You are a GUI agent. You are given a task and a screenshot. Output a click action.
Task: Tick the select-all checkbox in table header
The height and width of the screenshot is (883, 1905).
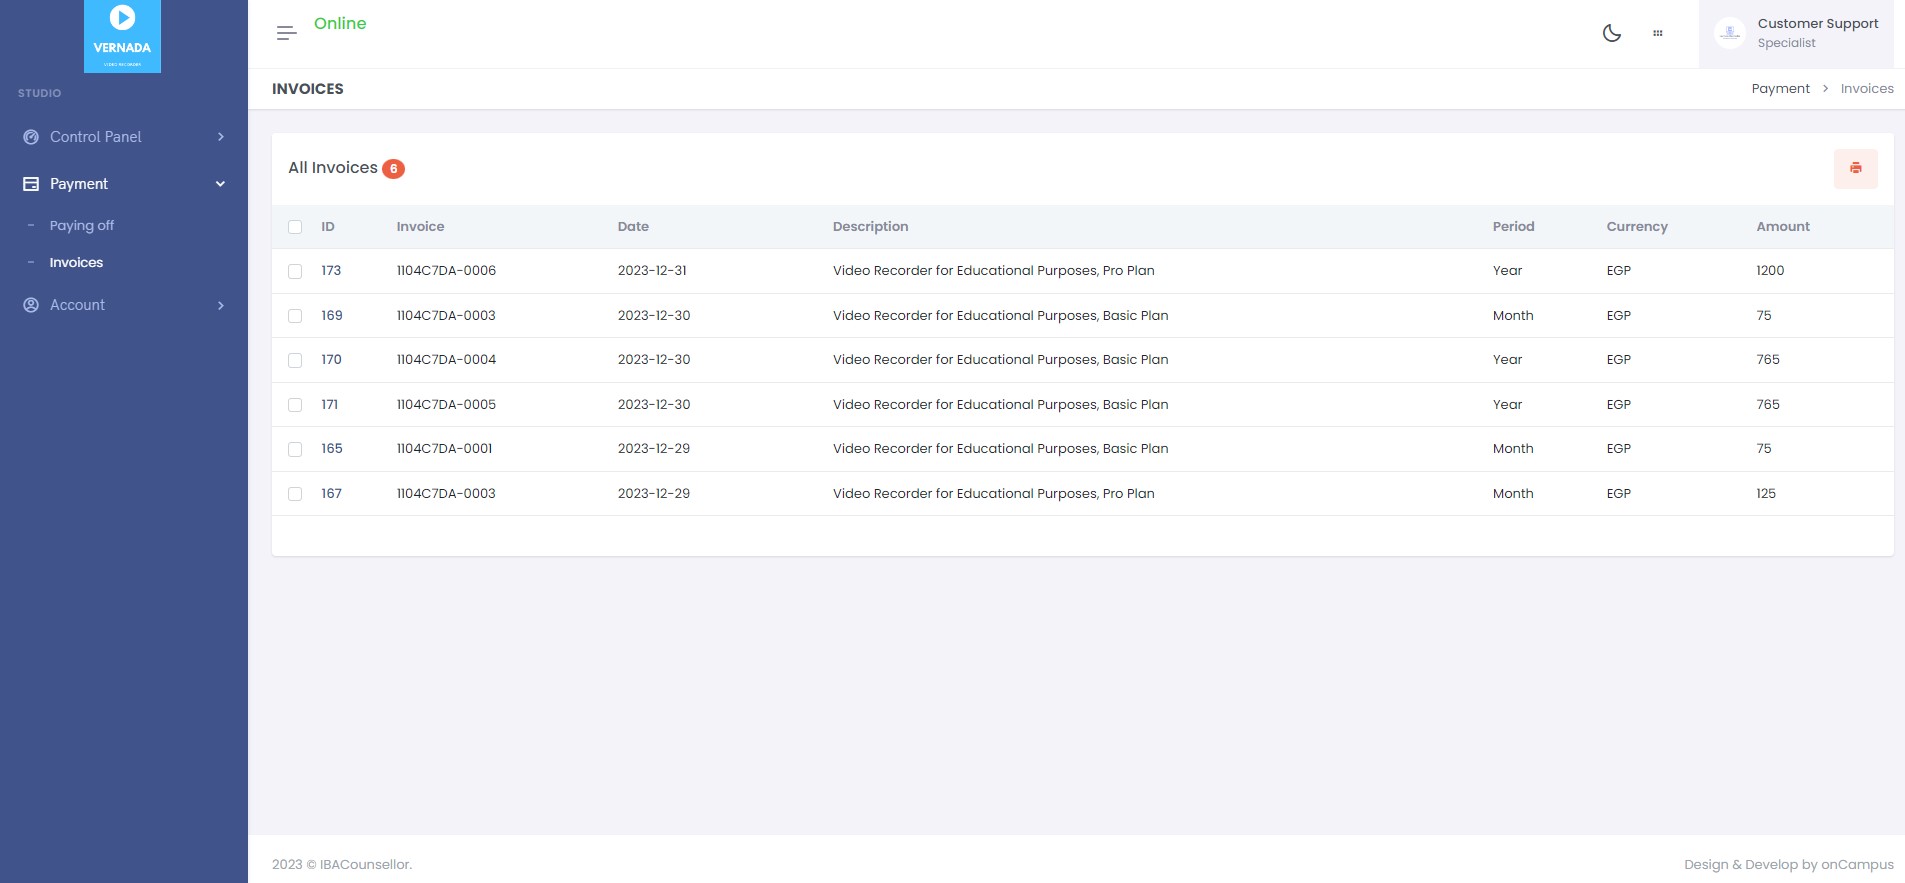pyautogui.click(x=295, y=227)
